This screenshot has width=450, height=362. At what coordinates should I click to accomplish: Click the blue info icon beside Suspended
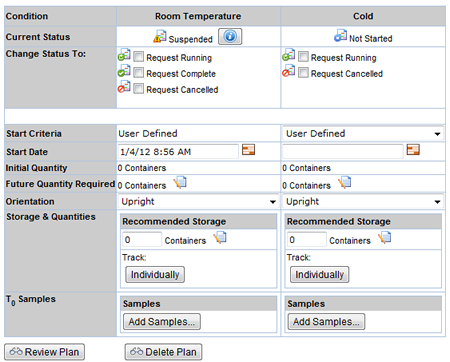pos(230,37)
